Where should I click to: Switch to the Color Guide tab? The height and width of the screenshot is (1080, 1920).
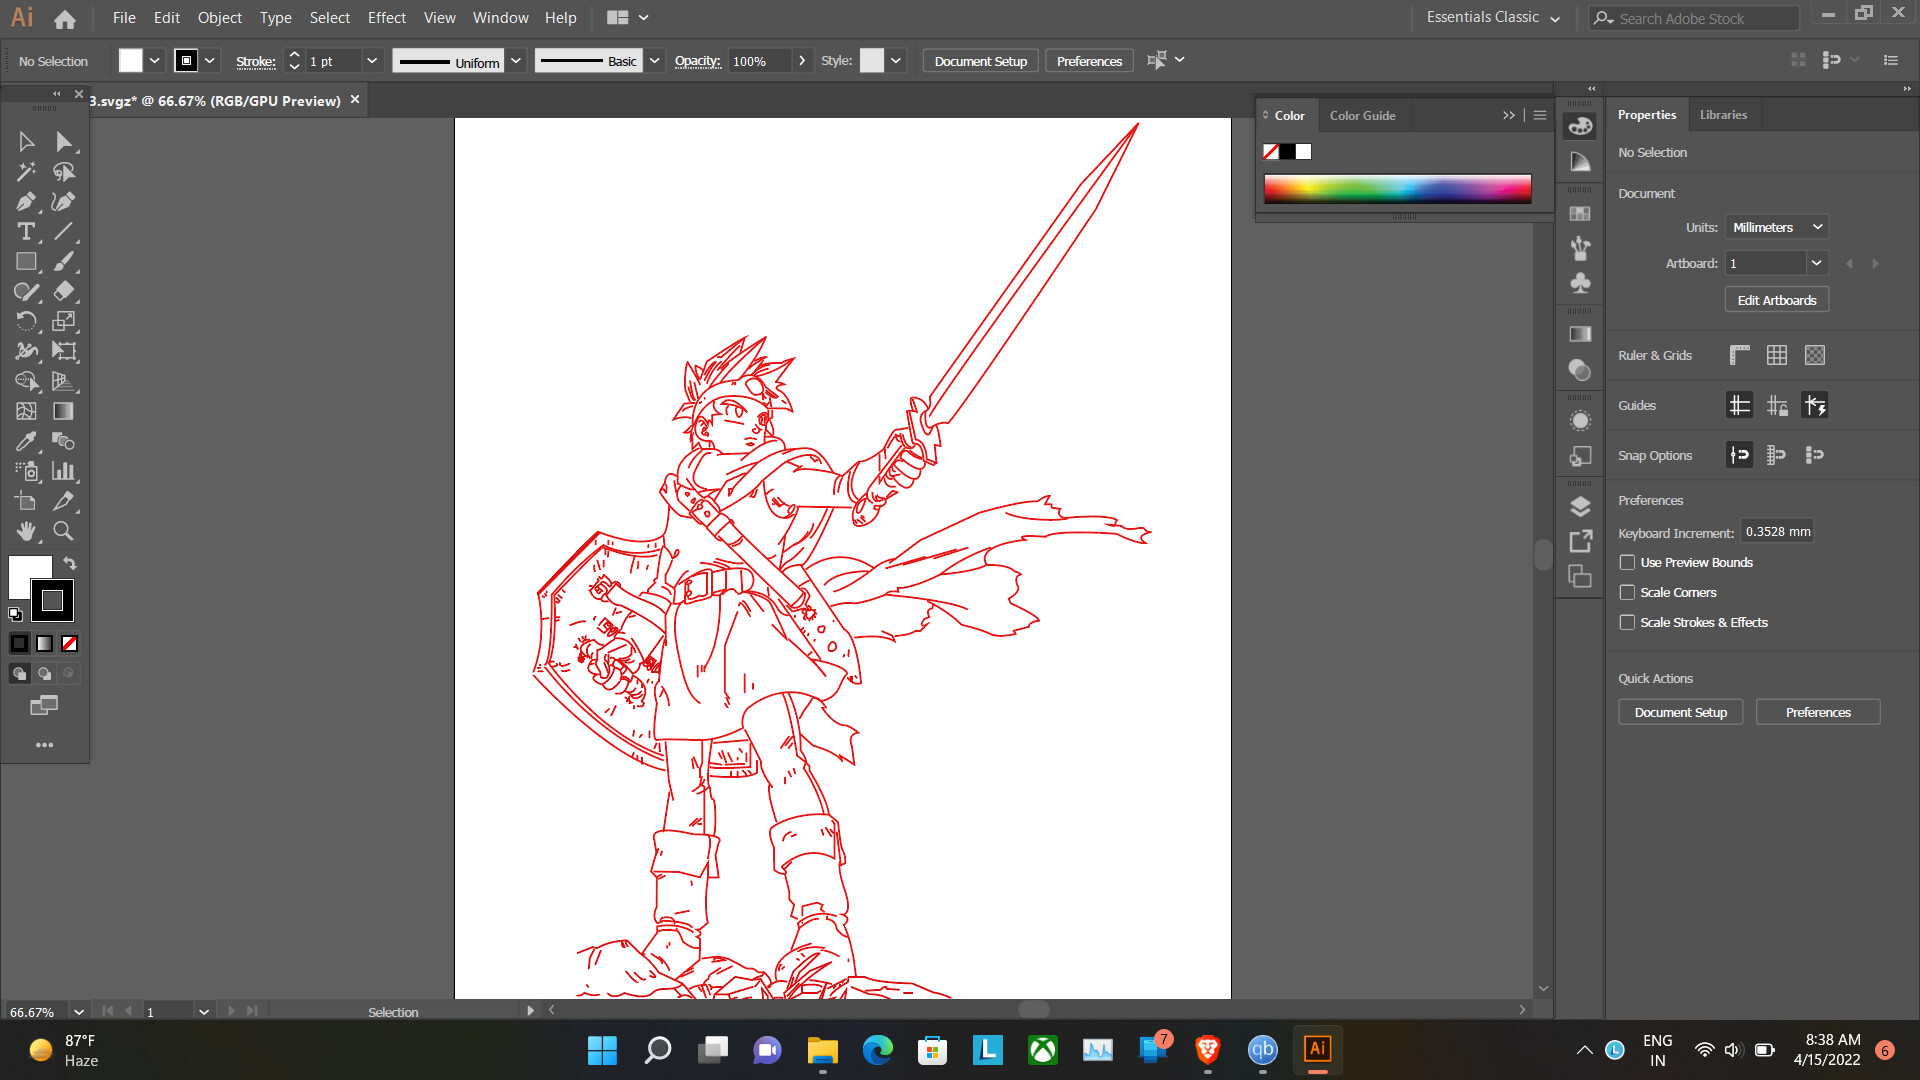pyautogui.click(x=1362, y=116)
